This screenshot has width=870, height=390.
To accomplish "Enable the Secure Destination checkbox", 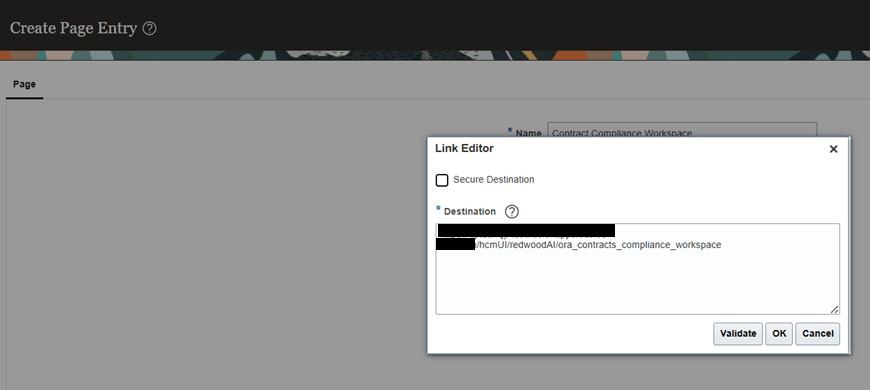I will pyautogui.click(x=442, y=180).
